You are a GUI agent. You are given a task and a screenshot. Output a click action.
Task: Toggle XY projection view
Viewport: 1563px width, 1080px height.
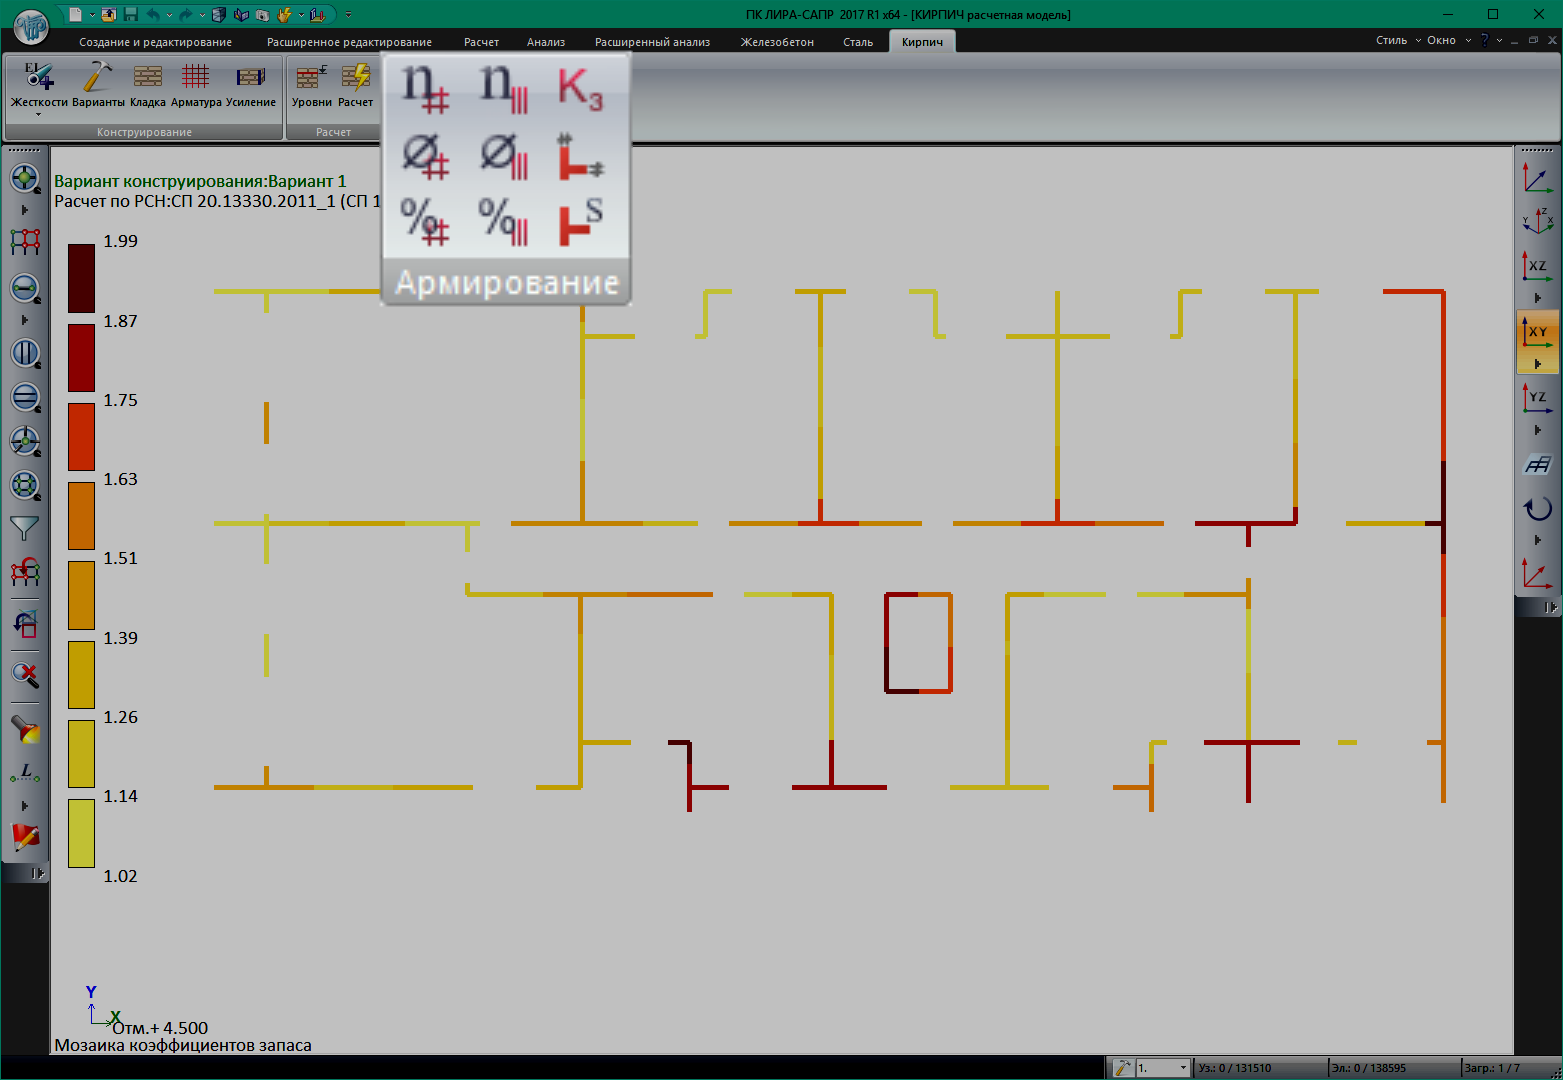pos(1537,333)
